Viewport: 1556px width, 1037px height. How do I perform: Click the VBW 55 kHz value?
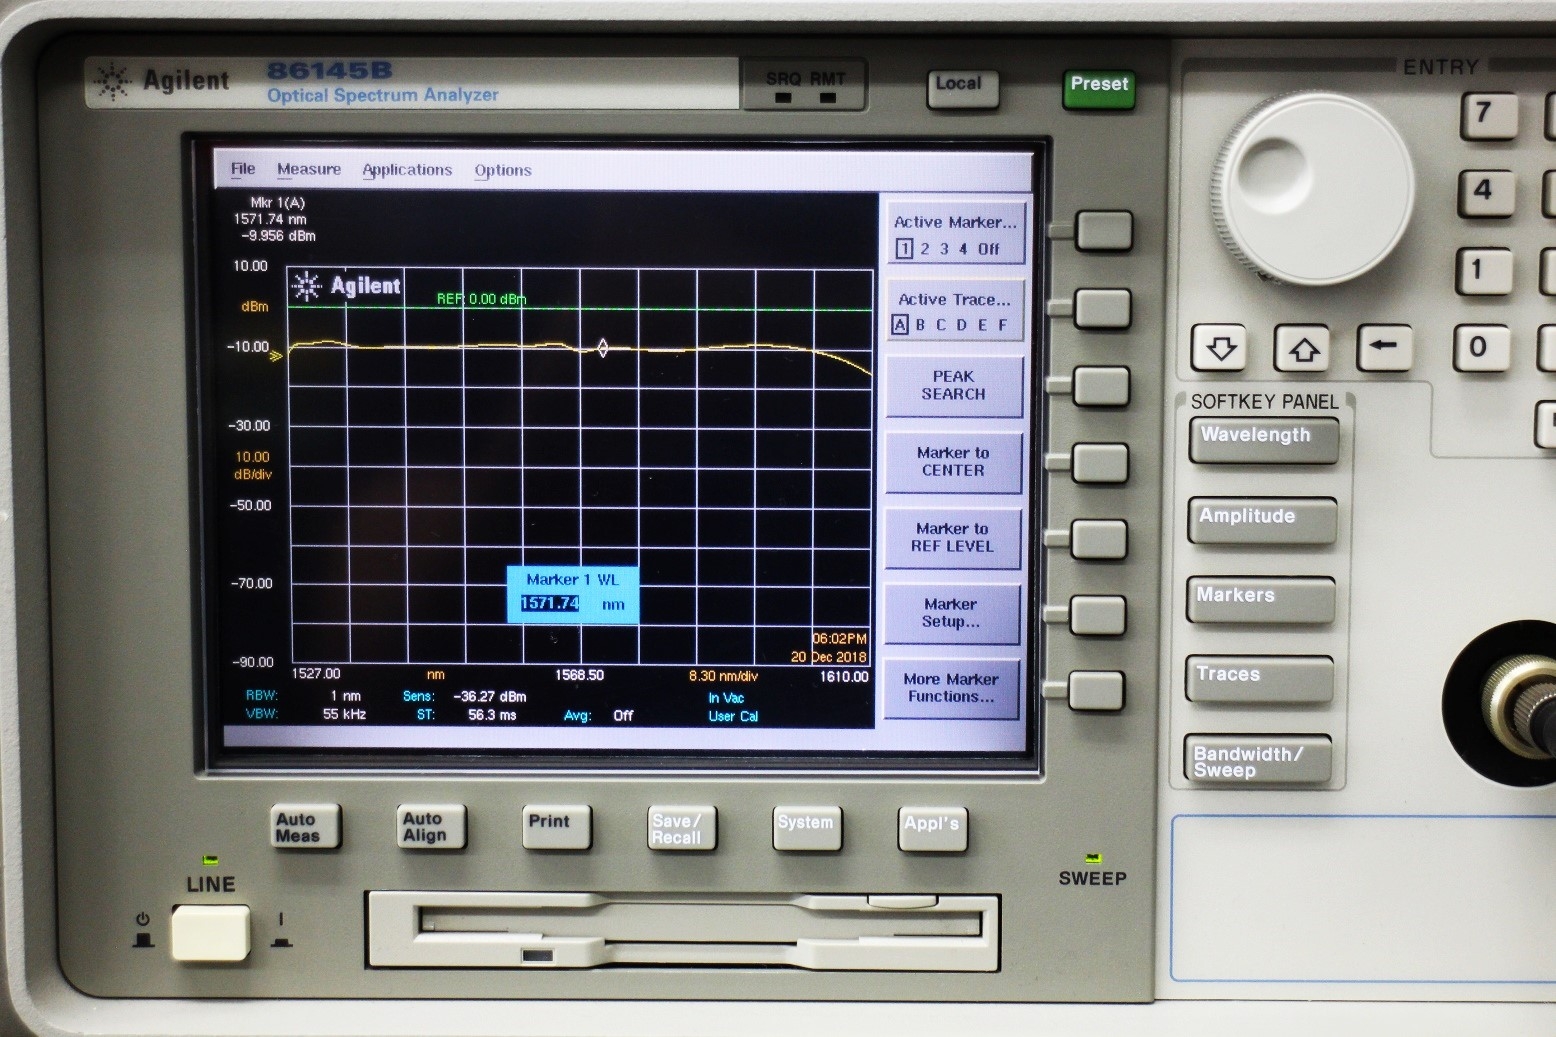tap(344, 715)
